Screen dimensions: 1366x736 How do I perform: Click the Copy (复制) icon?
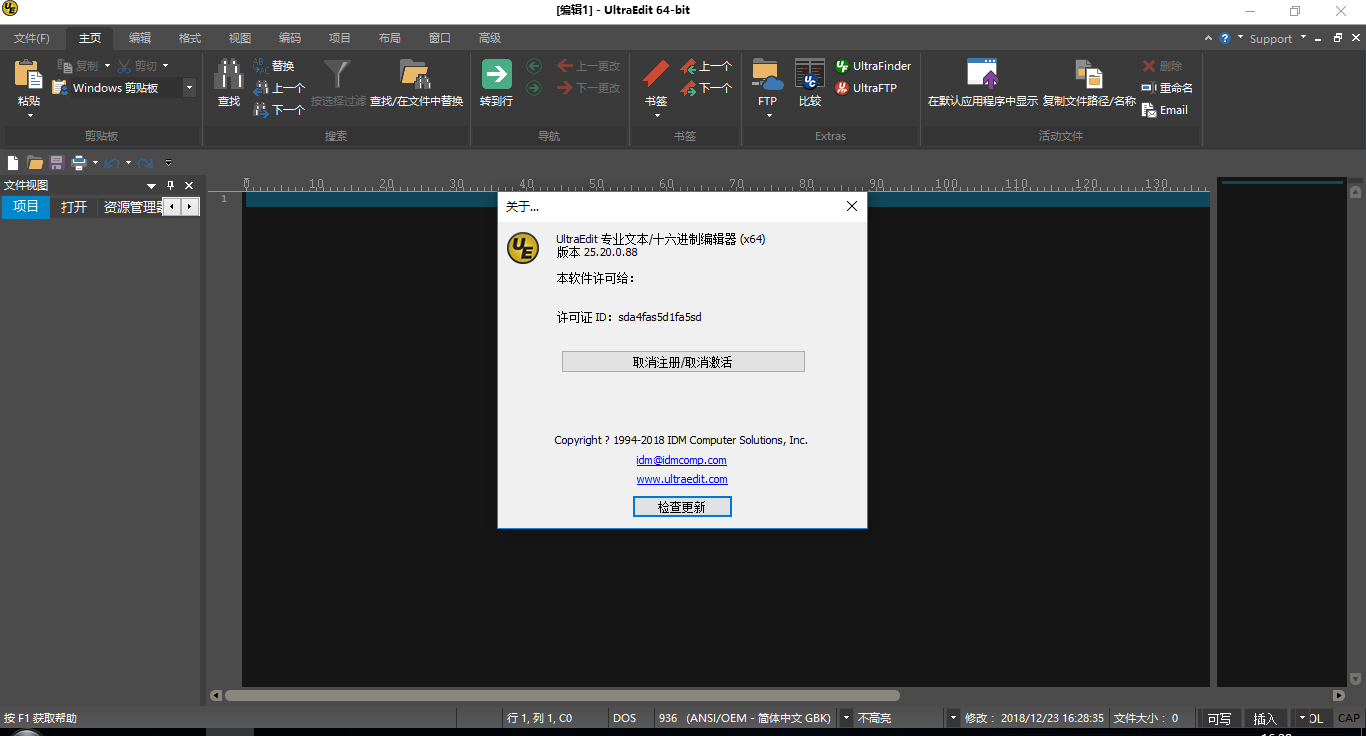click(x=64, y=66)
